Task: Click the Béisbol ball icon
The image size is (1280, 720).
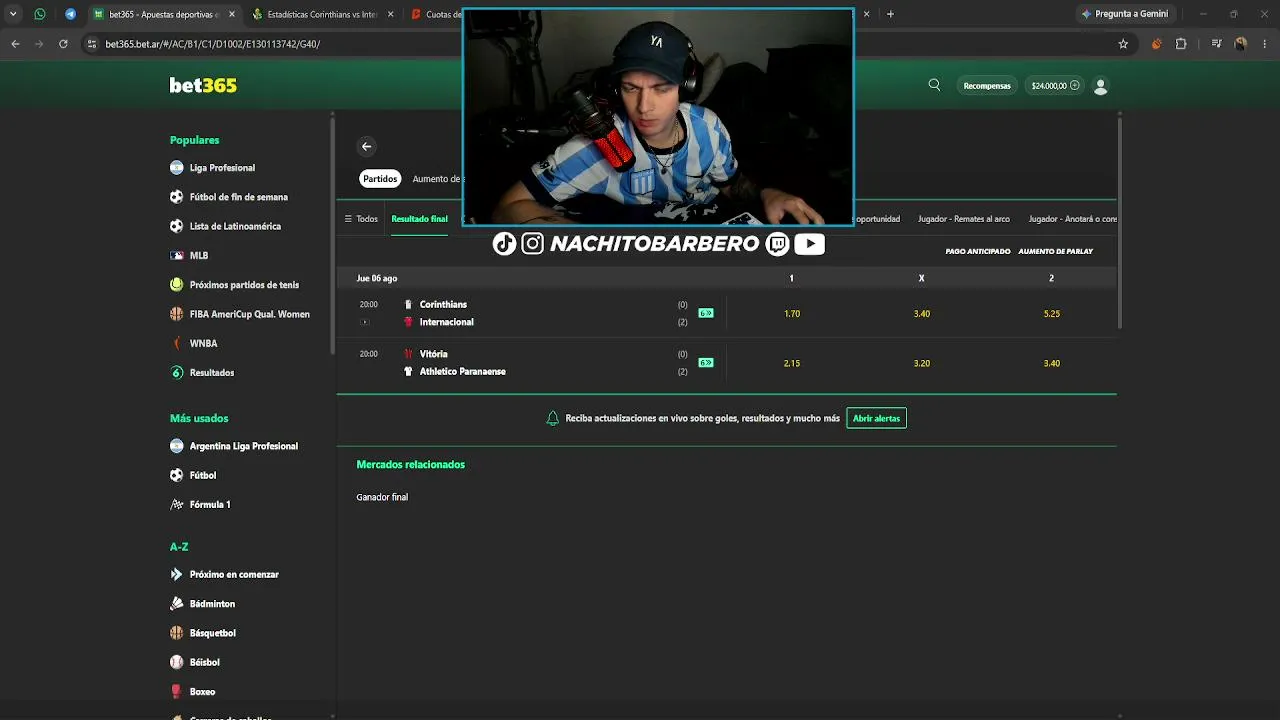Action: click(x=177, y=662)
